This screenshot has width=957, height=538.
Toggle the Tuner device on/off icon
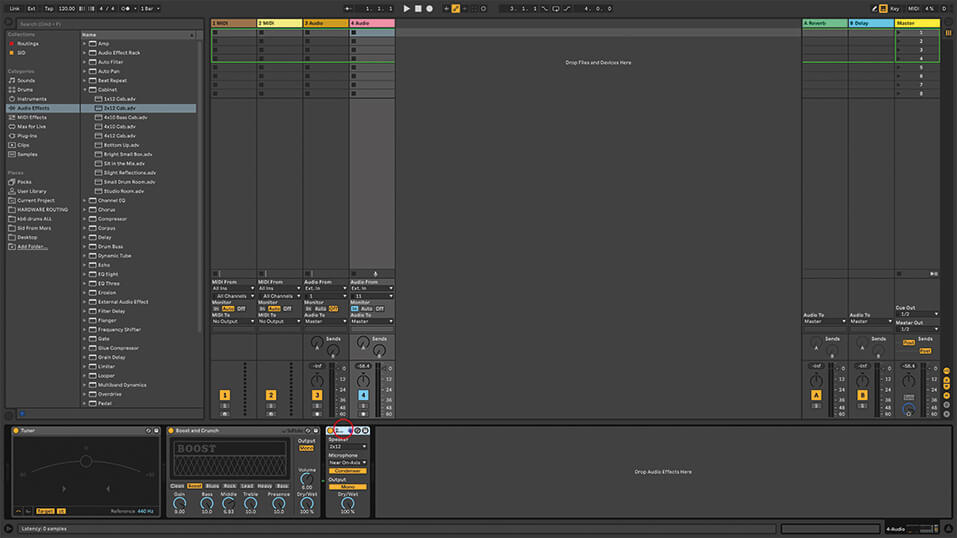(x=16, y=431)
